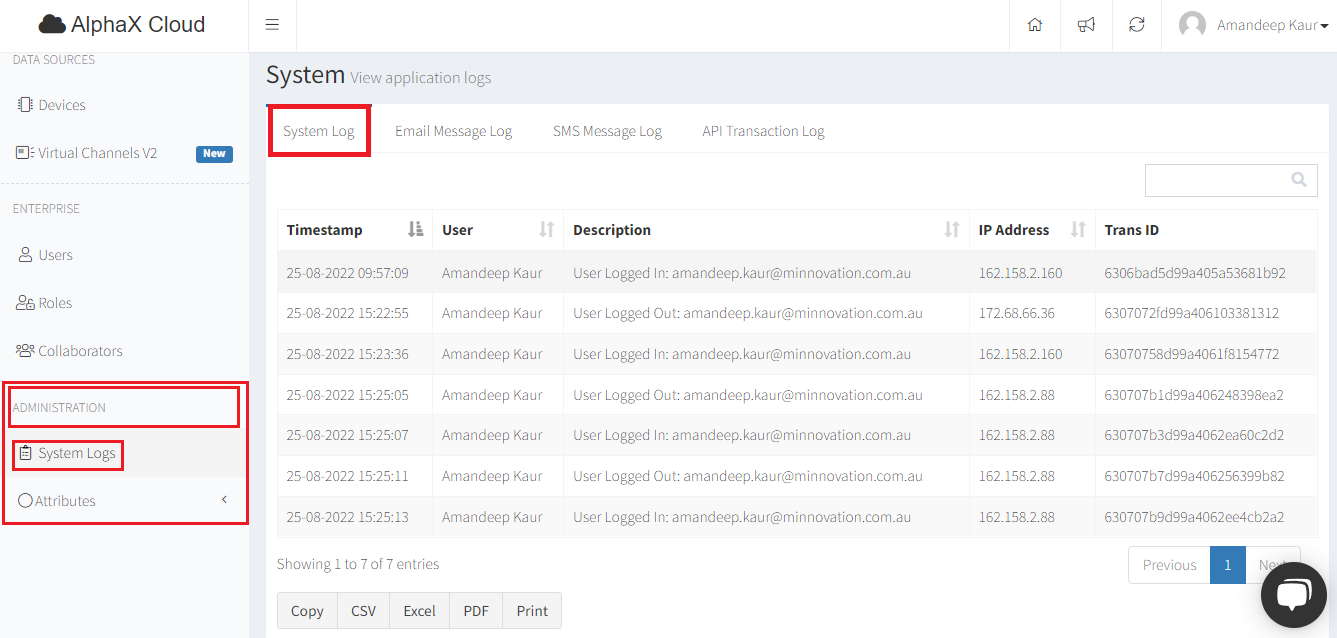Open announcements megaphone icon

pos(1086,25)
